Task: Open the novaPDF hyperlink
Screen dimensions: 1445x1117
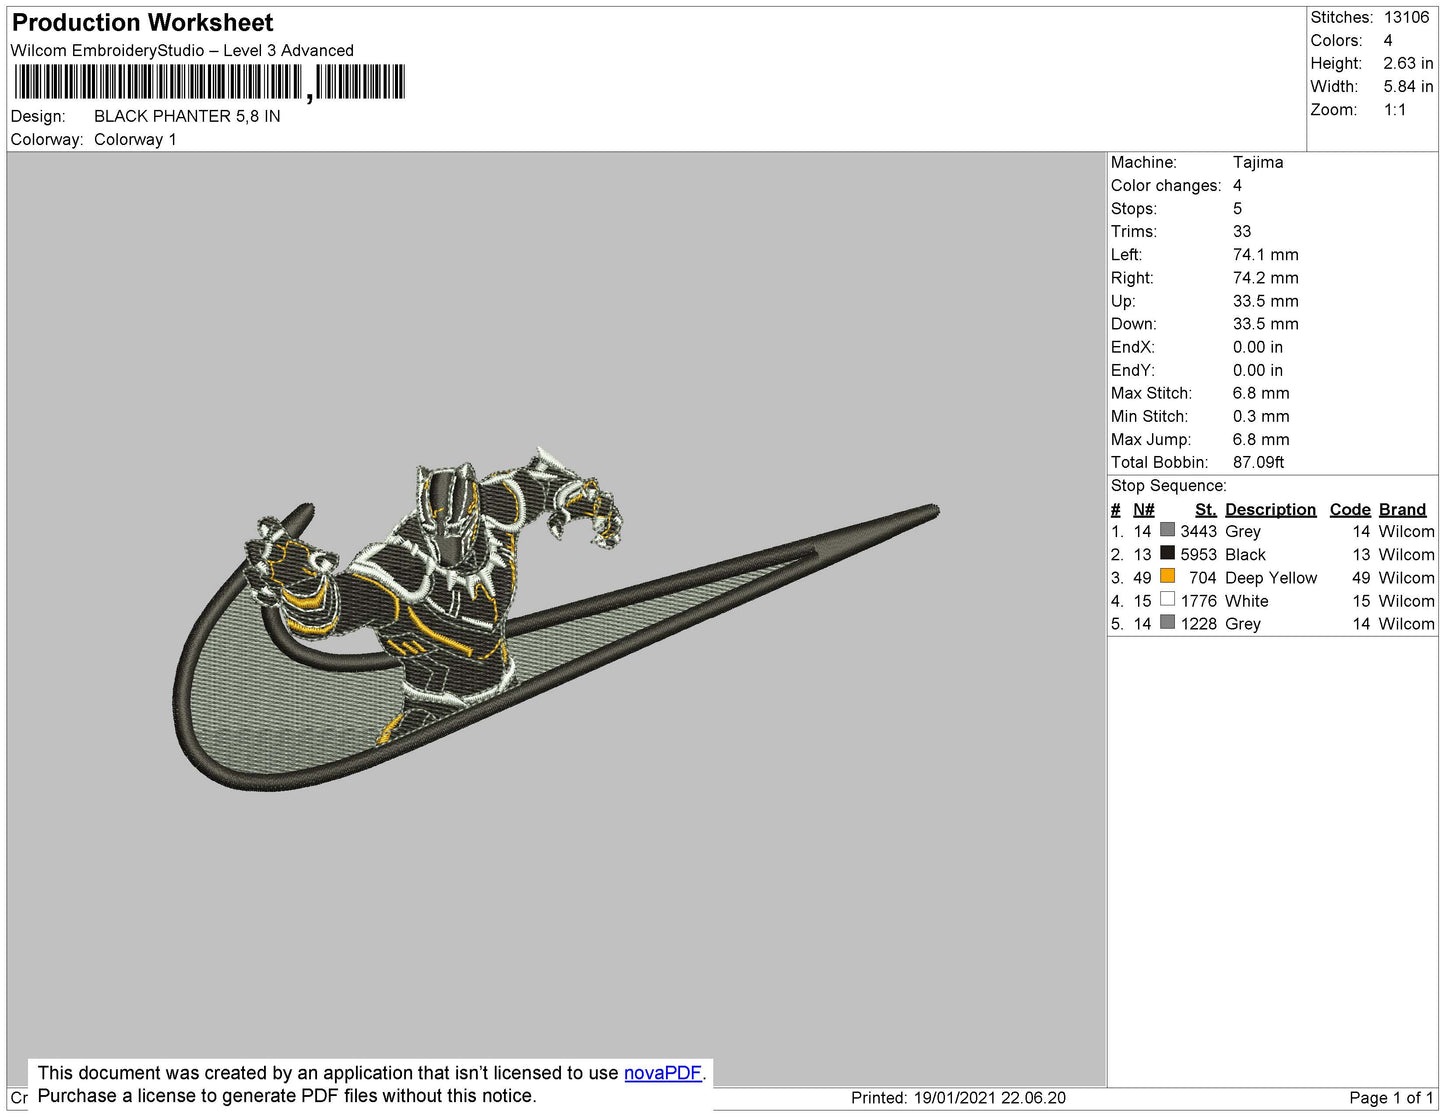Action: pos(662,1073)
